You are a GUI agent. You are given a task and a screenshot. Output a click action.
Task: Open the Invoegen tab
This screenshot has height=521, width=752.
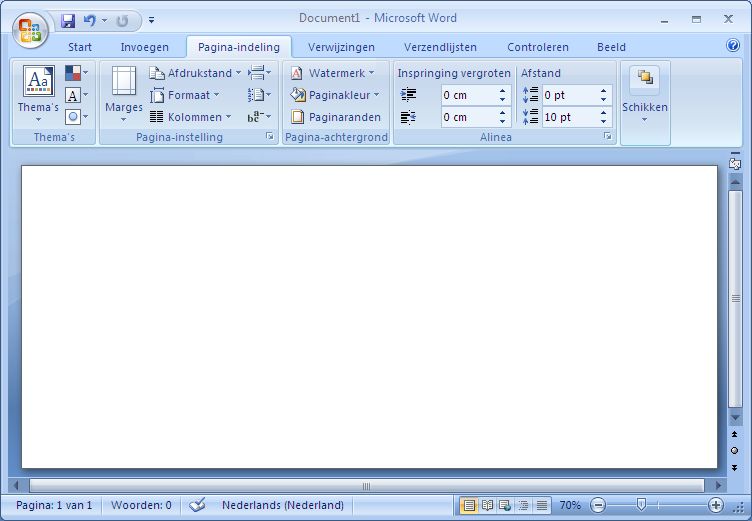pyautogui.click(x=144, y=47)
